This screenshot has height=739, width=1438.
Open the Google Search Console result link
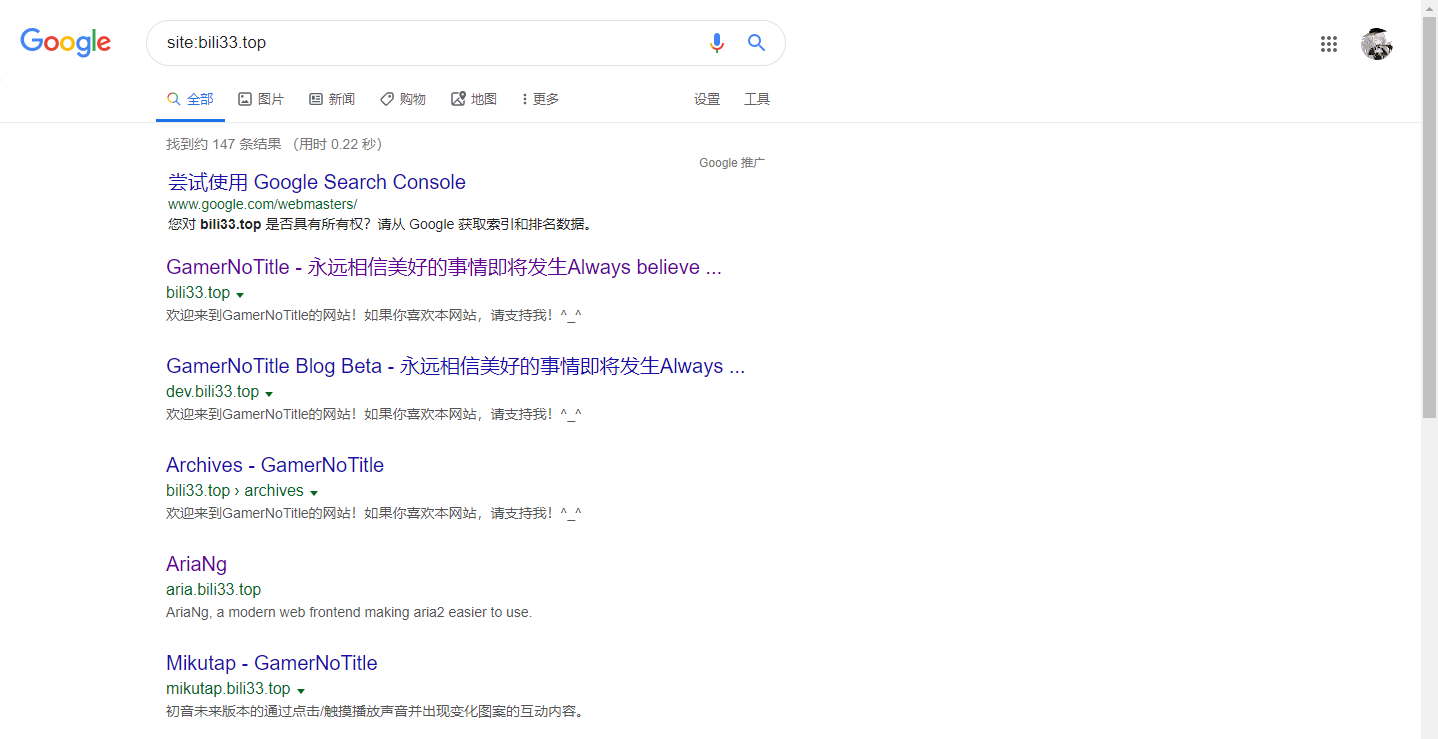317,182
